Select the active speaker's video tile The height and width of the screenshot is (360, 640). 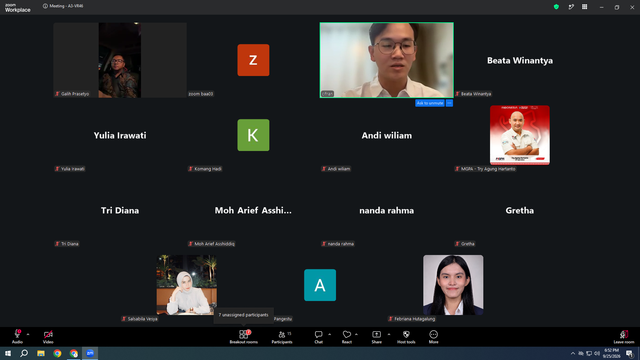tap(387, 60)
